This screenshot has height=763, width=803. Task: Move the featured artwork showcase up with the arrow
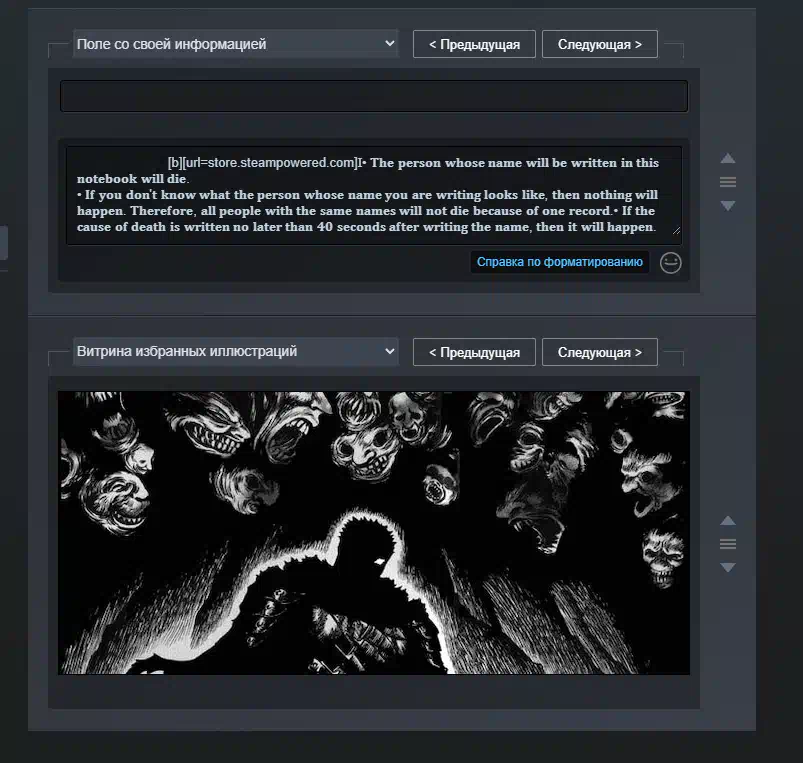tap(728, 521)
